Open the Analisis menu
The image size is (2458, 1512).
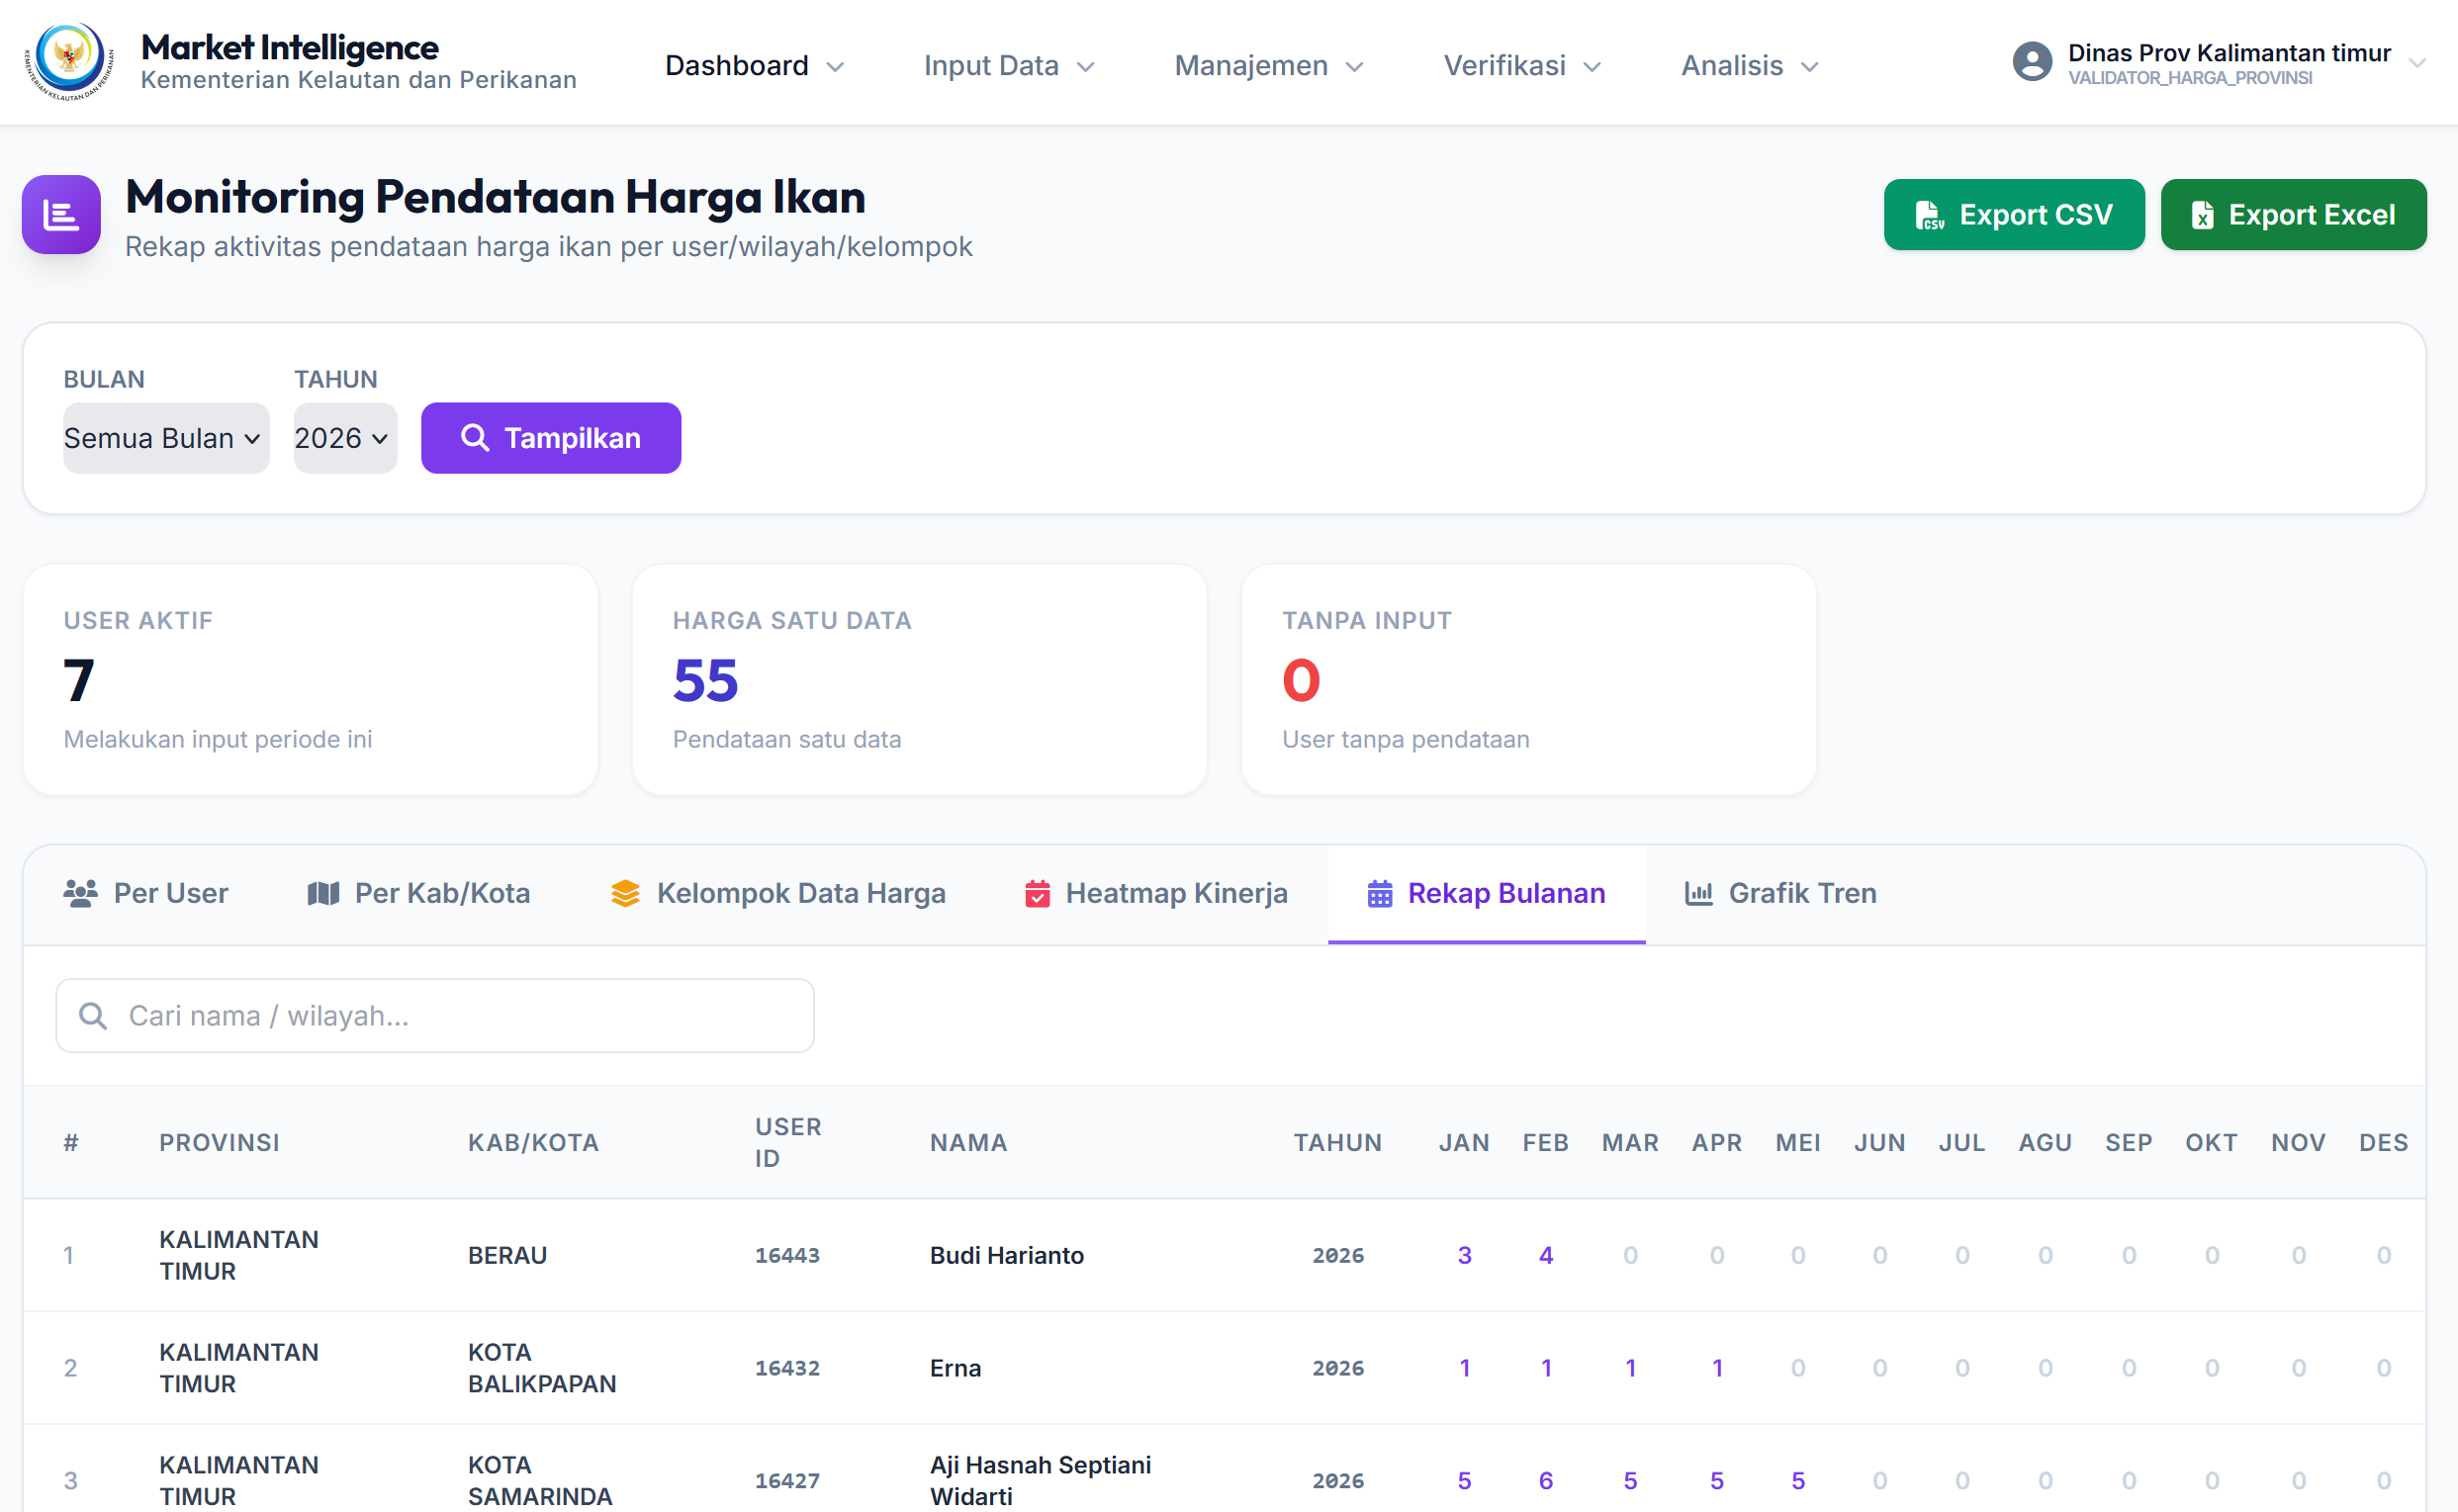tap(1749, 65)
